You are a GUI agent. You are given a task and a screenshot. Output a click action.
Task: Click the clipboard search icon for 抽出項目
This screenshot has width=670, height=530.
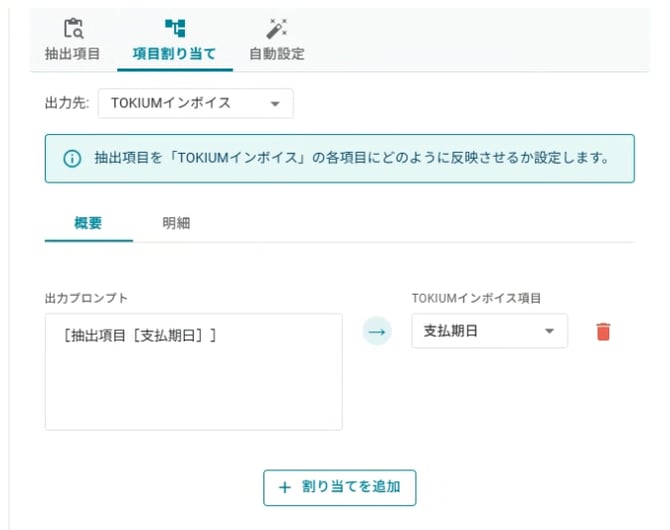[x=72, y=29]
